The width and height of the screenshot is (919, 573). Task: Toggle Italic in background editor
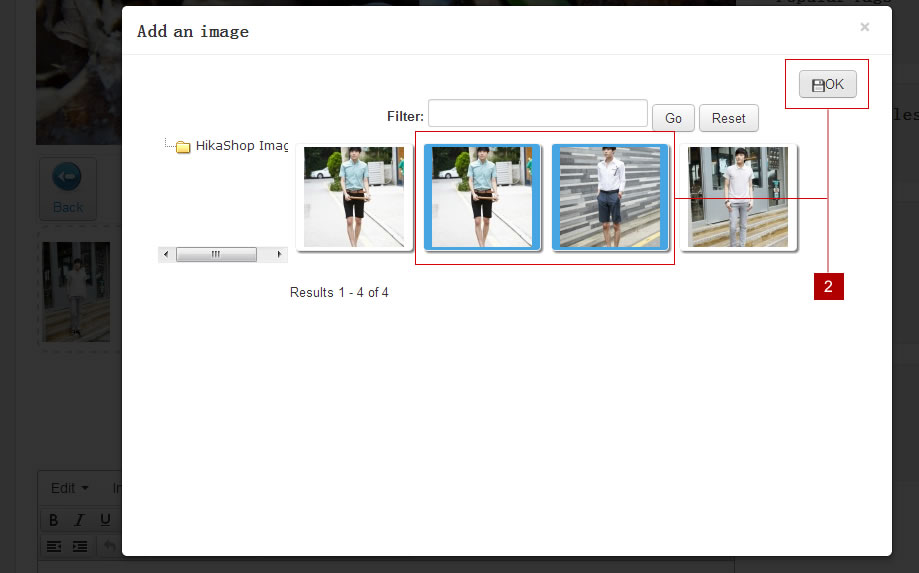tap(79, 520)
